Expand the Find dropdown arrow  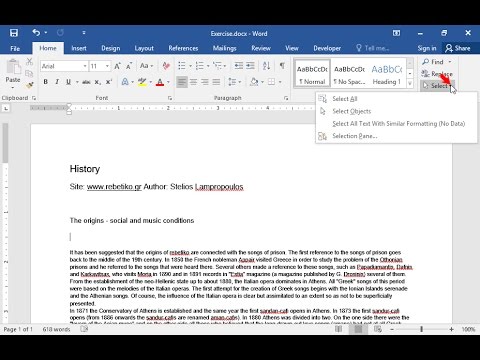450,62
